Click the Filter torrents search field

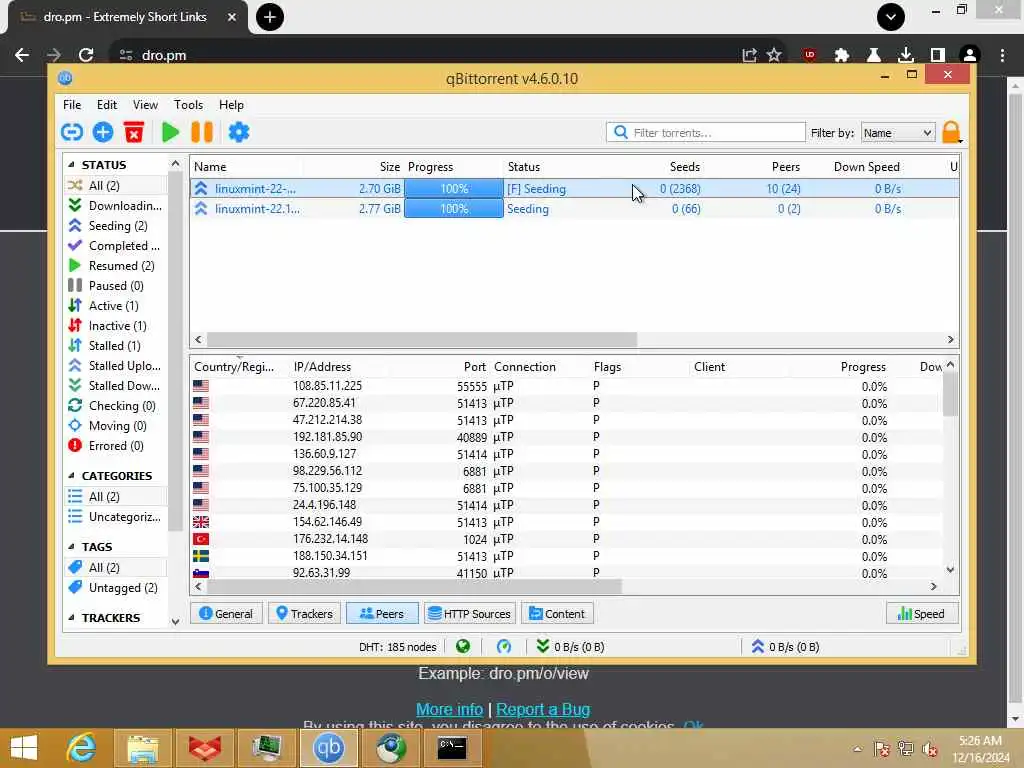click(x=706, y=133)
